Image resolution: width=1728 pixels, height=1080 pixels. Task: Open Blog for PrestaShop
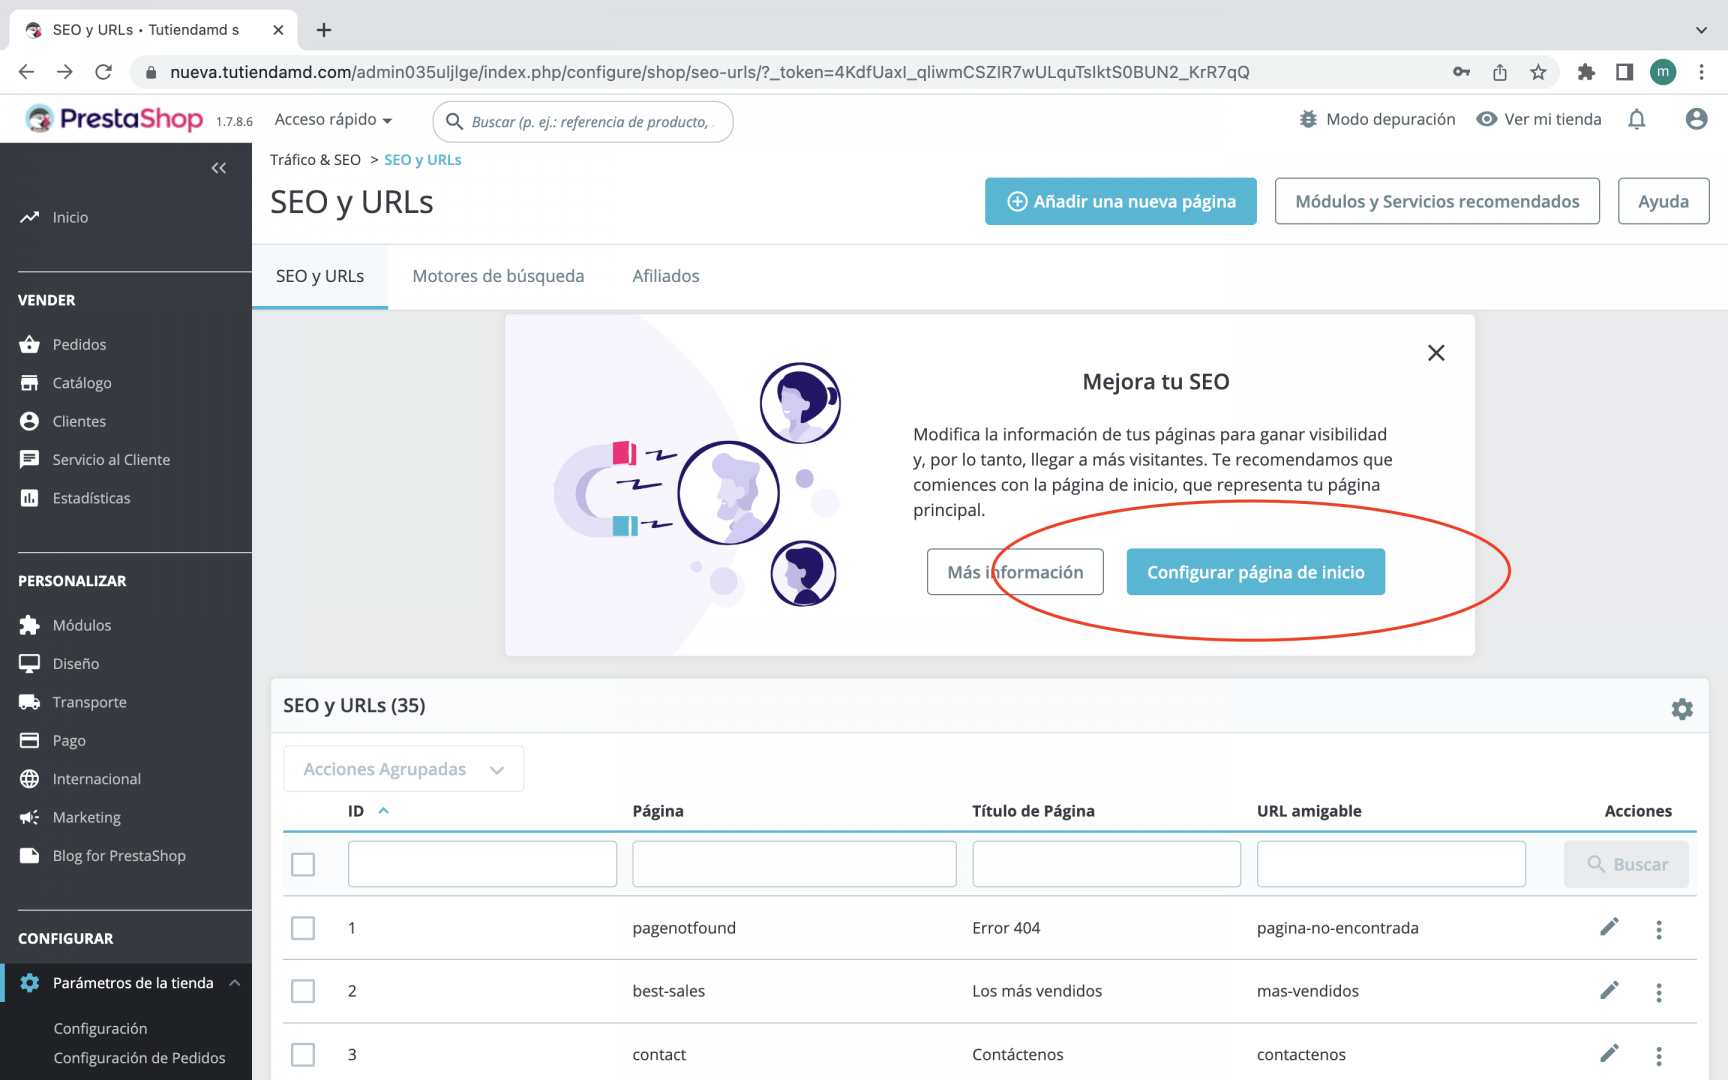click(x=119, y=856)
